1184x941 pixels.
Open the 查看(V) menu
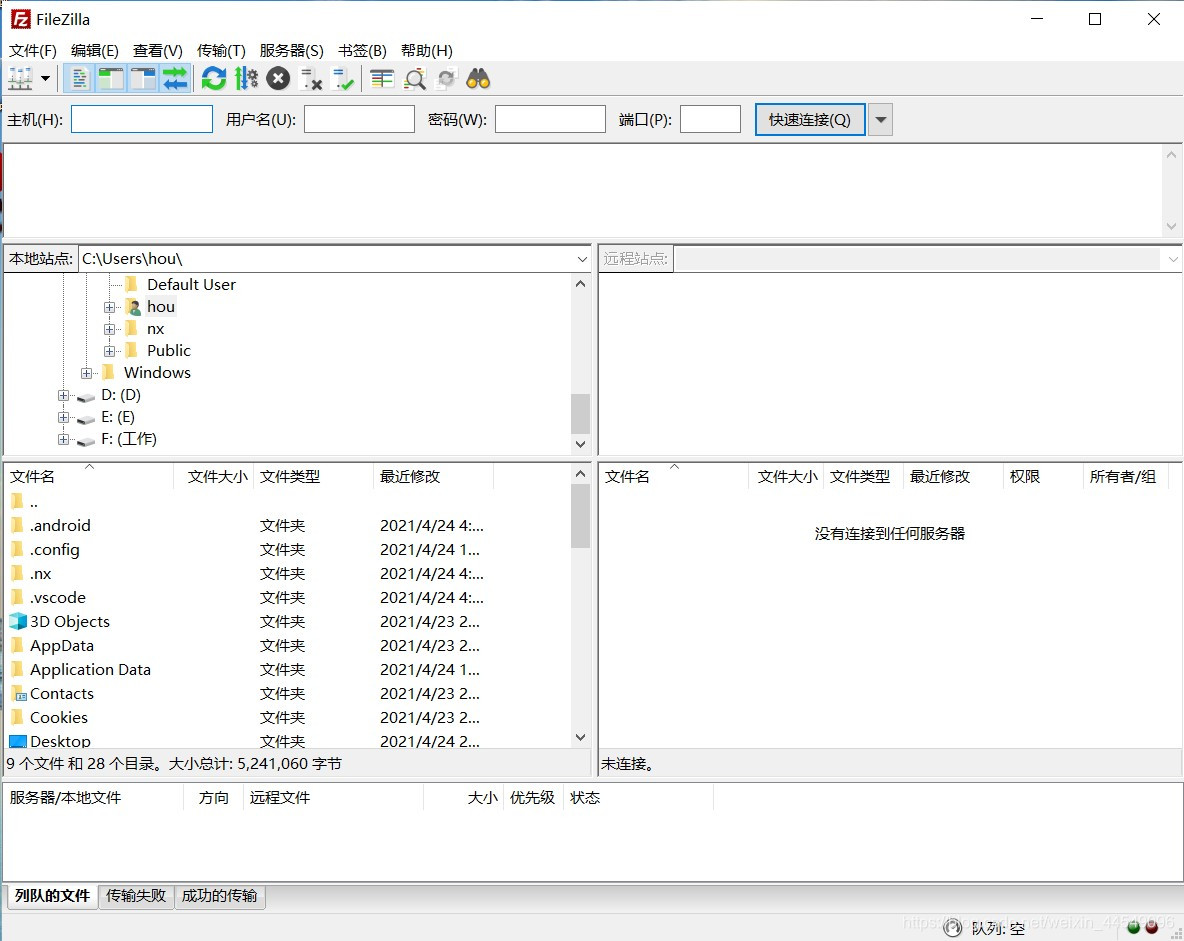157,51
